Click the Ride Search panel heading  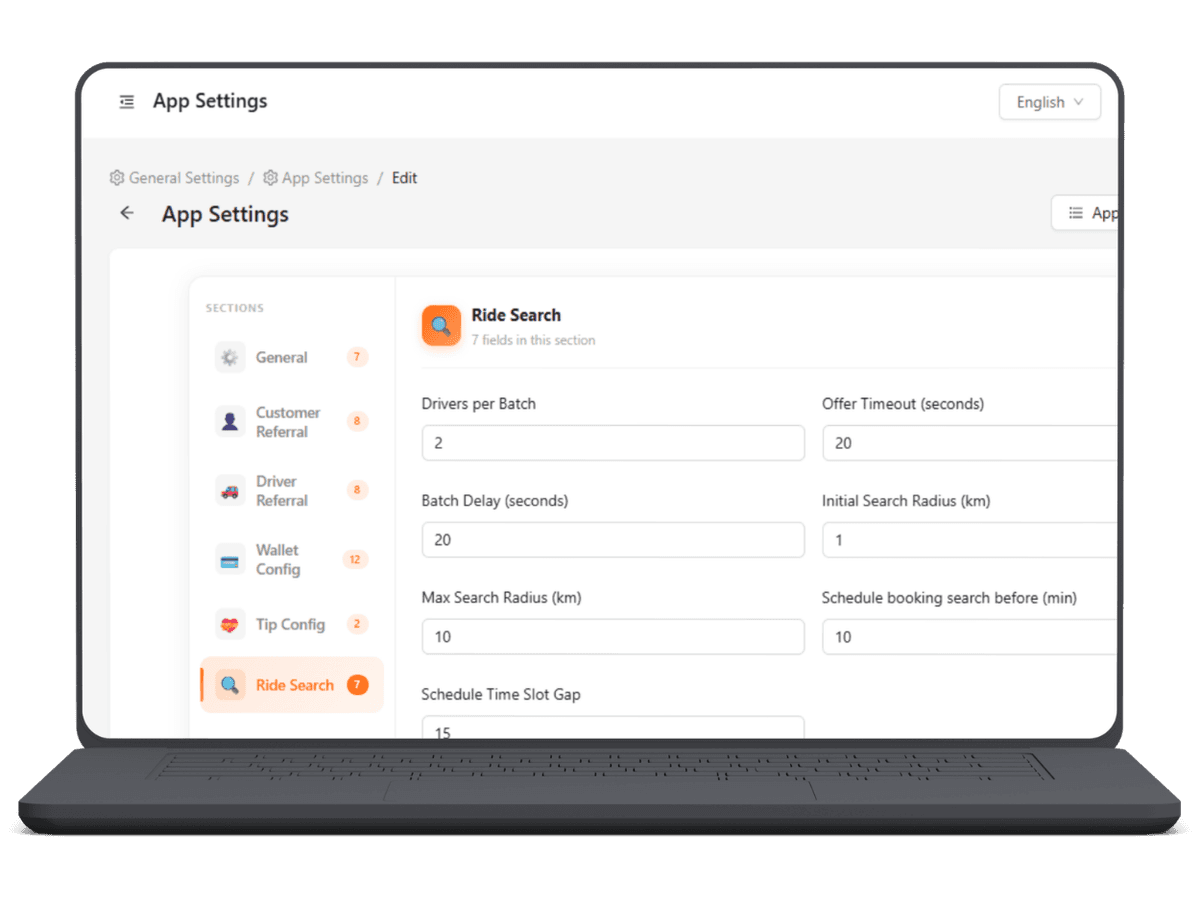tap(516, 315)
